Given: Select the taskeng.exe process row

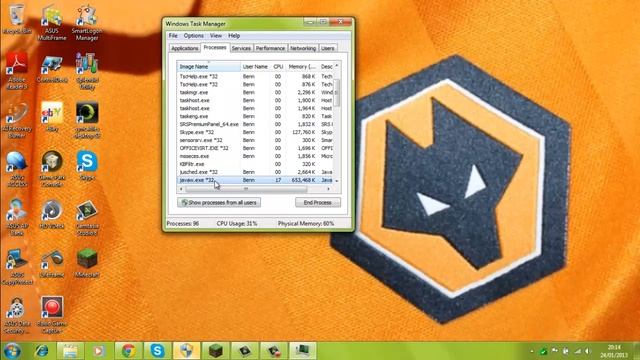Looking at the screenshot, I should [x=255, y=116].
